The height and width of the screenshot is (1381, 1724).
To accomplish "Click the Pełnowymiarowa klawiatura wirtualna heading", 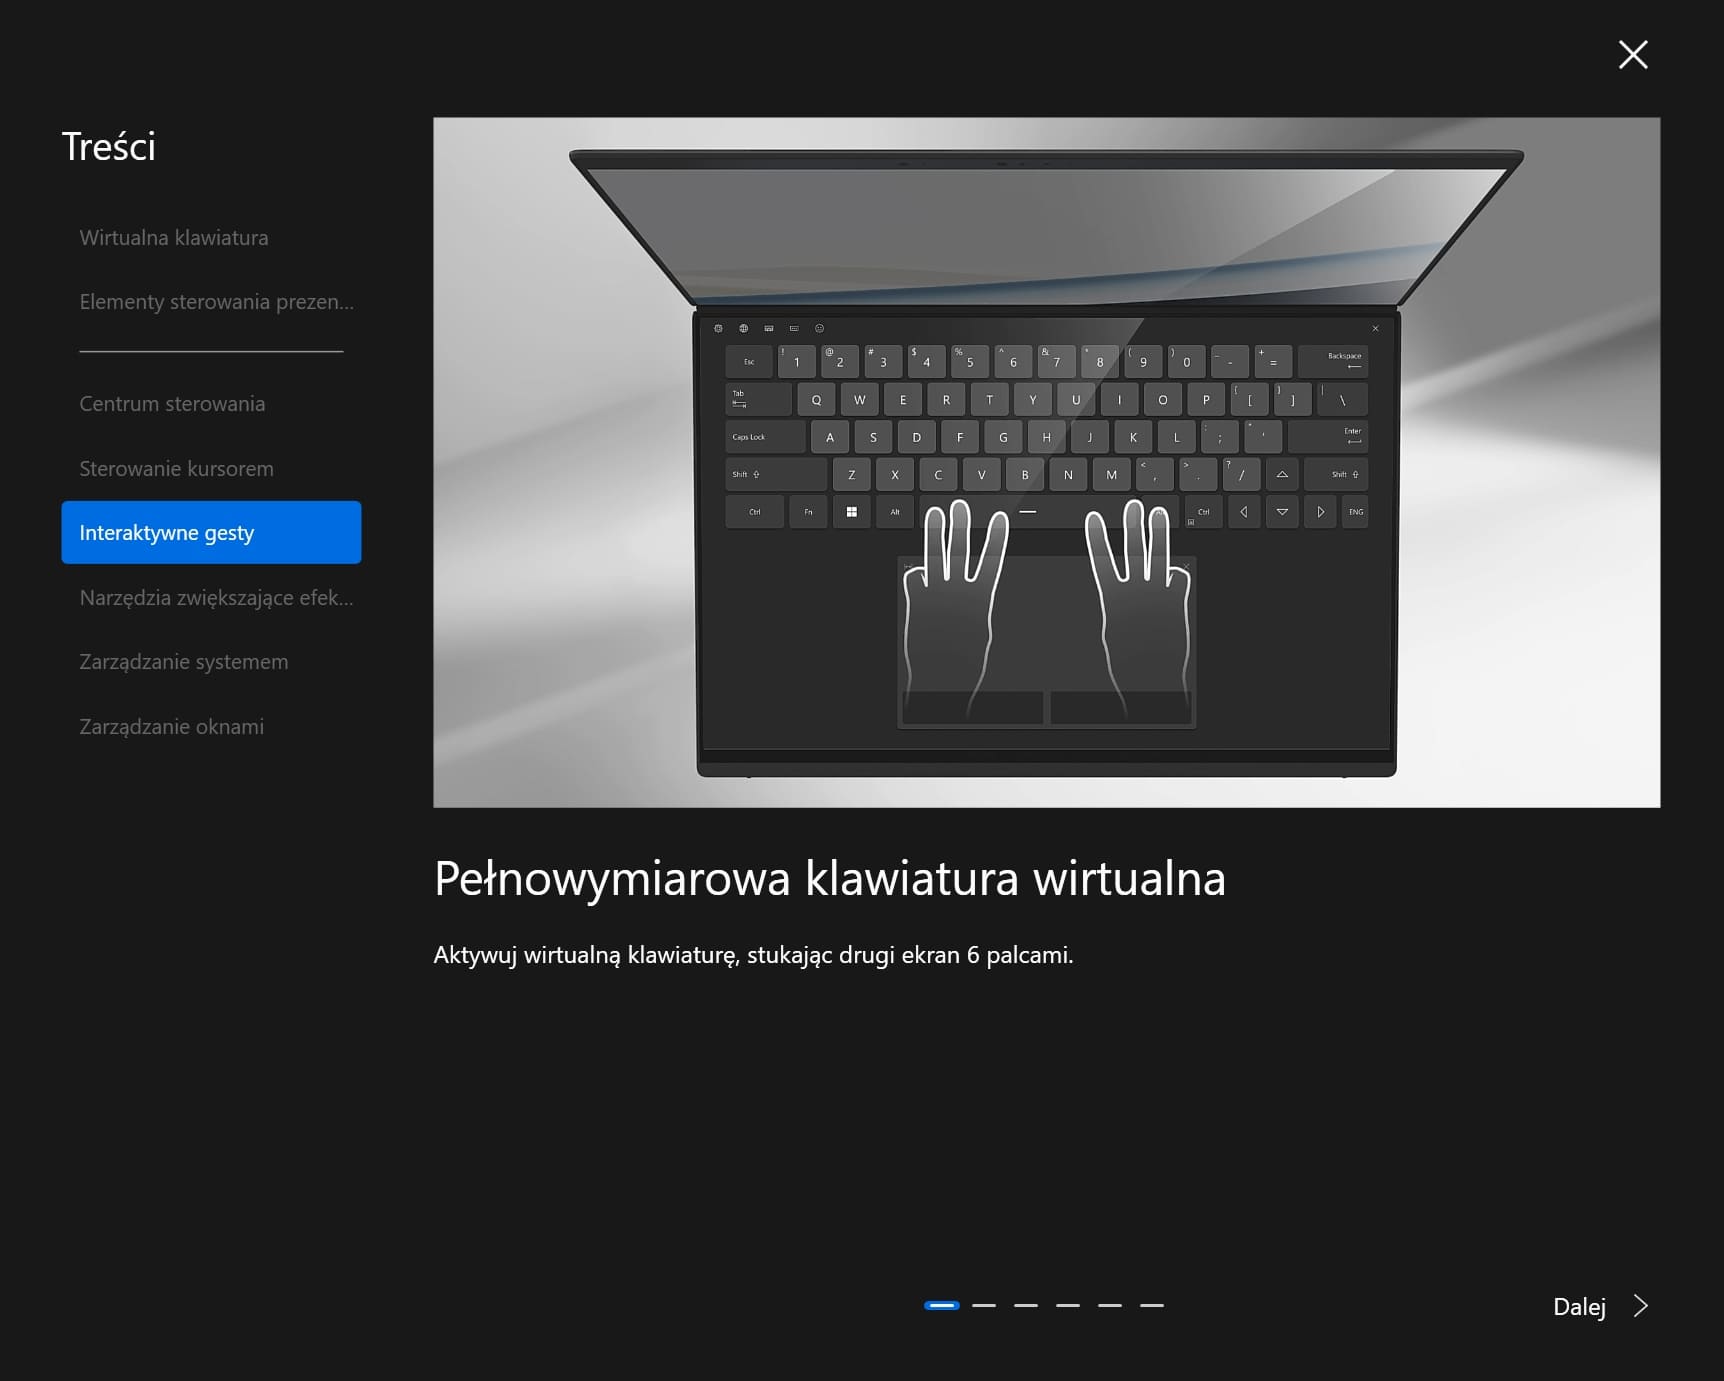I will tap(829, 879).
